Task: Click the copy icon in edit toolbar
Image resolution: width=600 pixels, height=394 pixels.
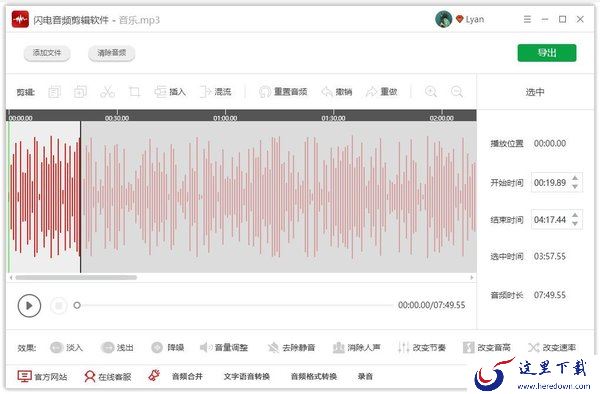Action: click(54, 92)
